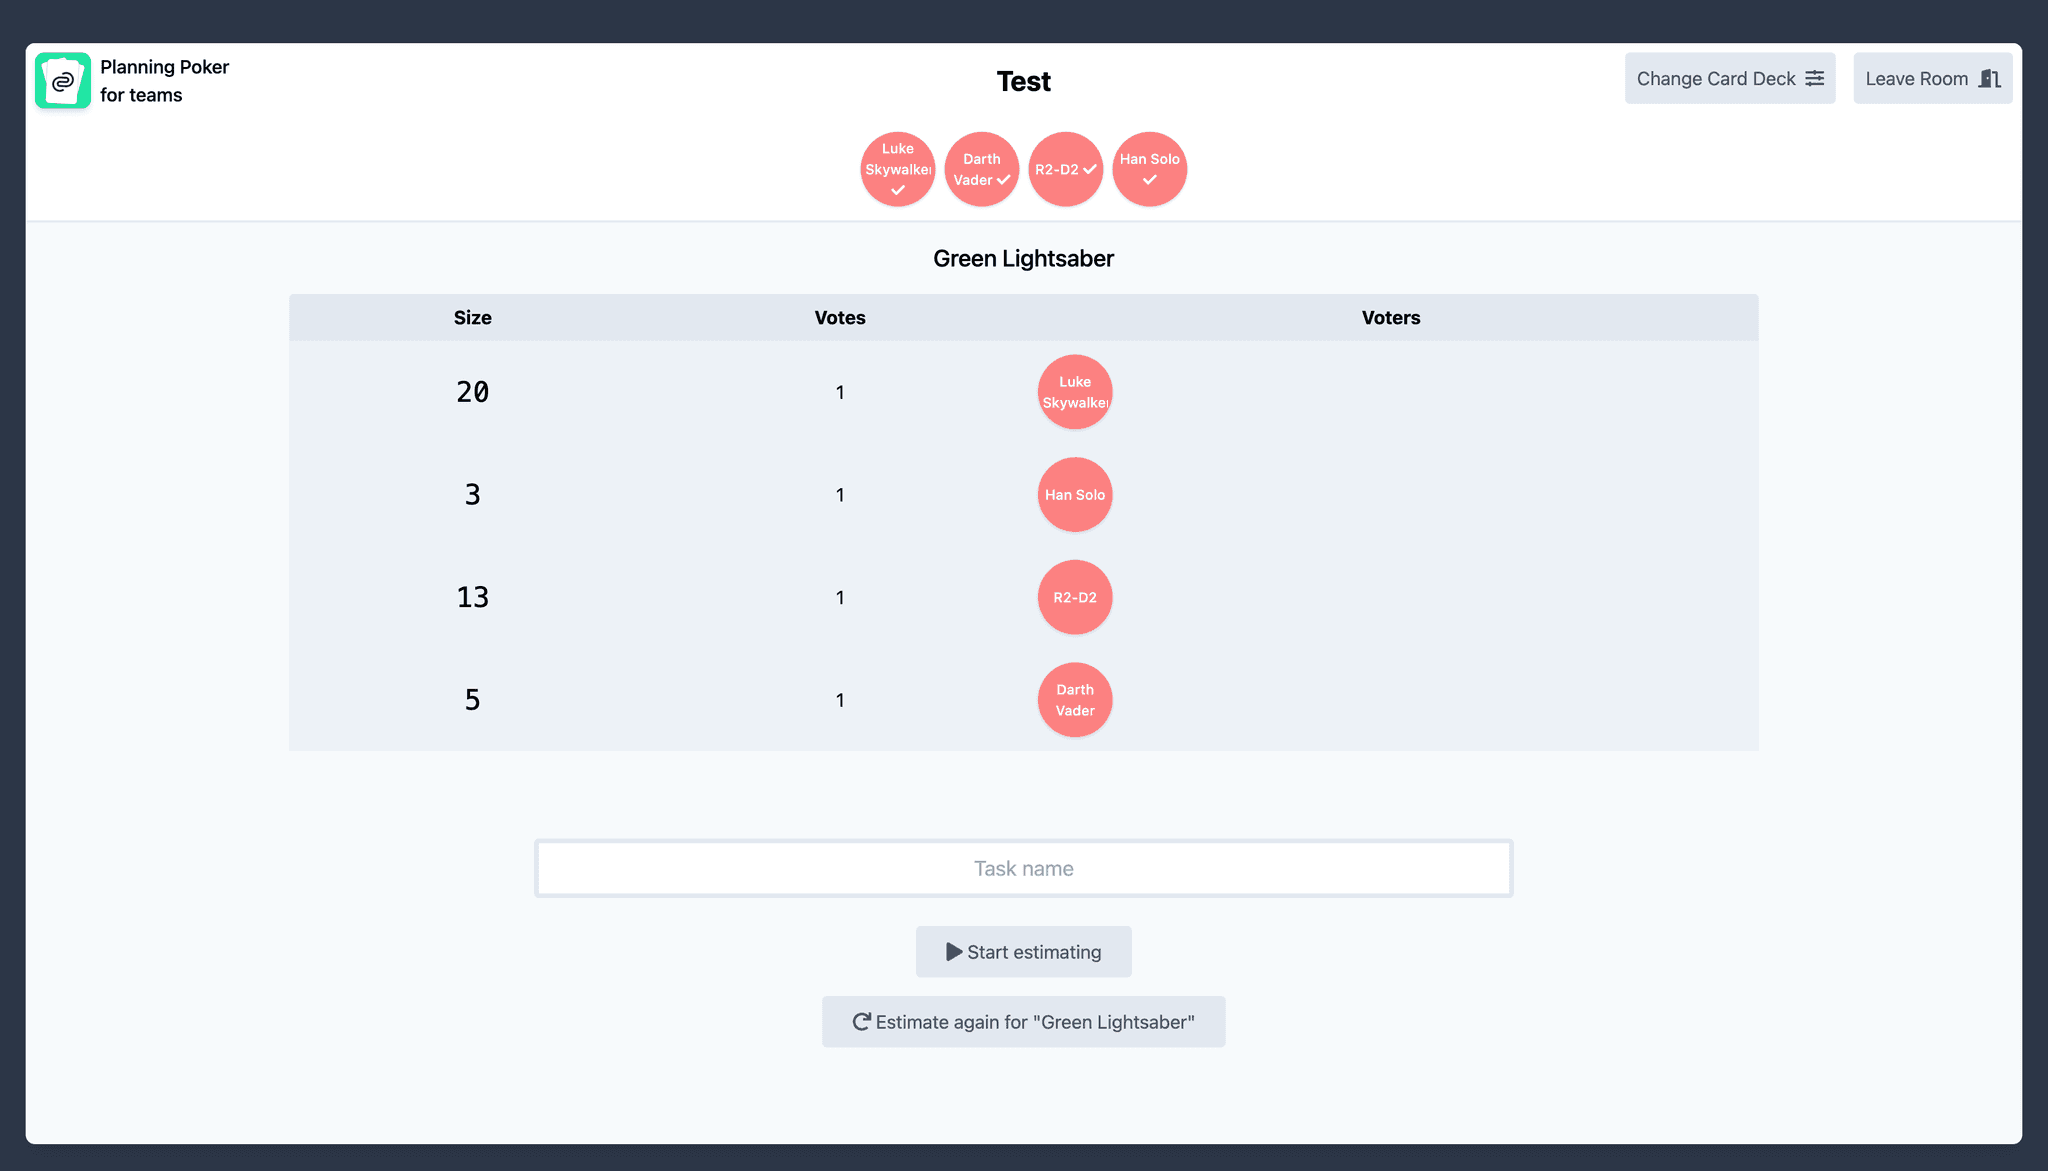2048x1171 pixels.
Task: Click Luke Skywalker's checkmark in header avatar
Action: point(898,190)
